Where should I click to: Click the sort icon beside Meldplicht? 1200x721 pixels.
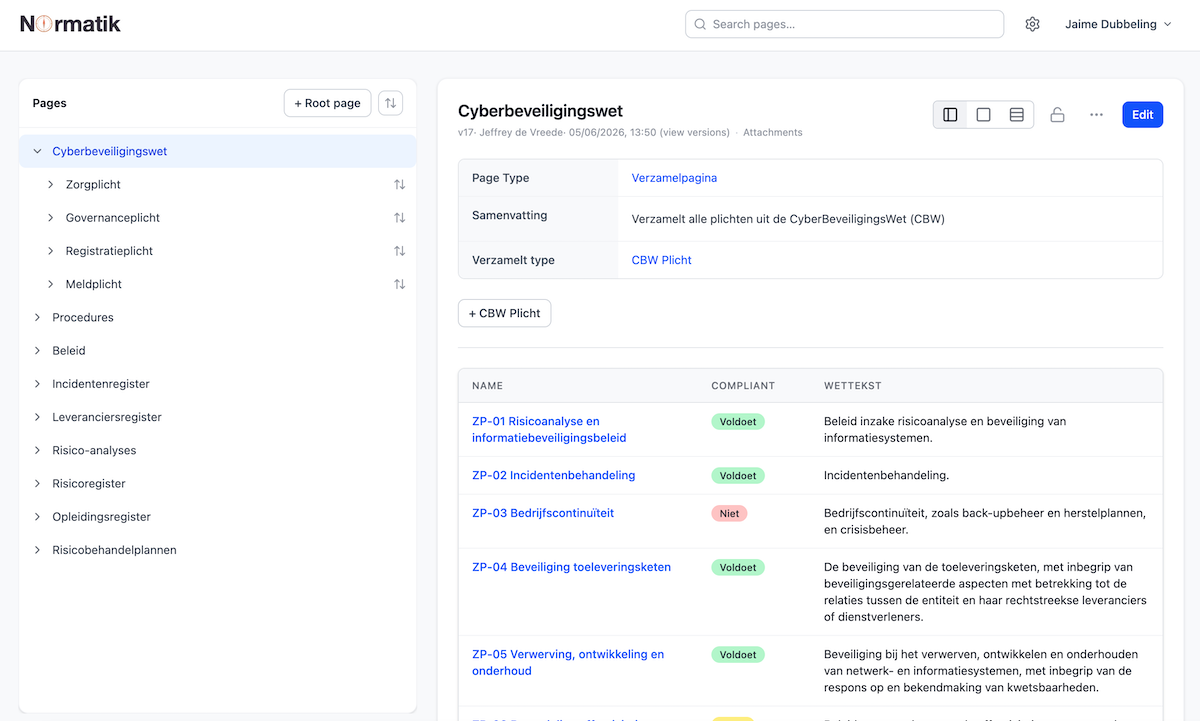(x=400, y=284)
